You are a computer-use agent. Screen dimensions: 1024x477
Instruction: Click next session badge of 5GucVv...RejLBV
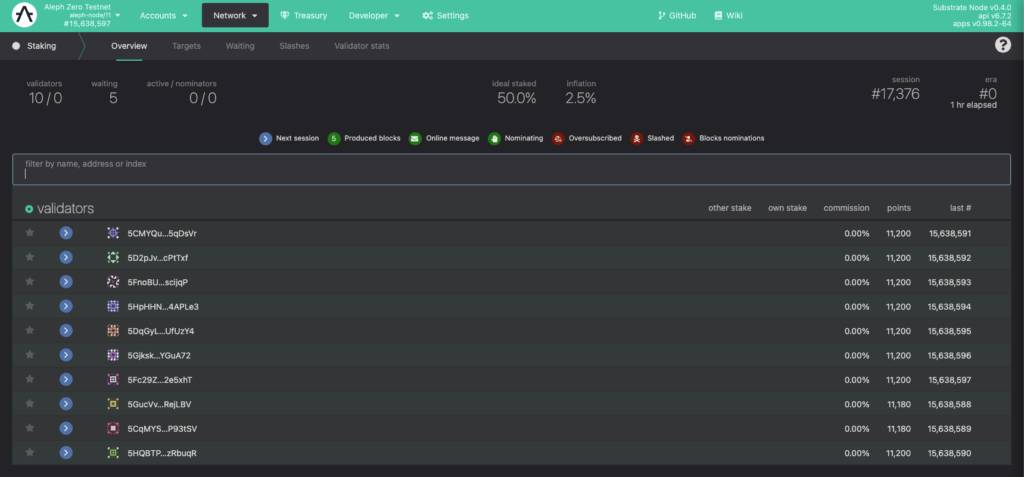tap(66, 404)
